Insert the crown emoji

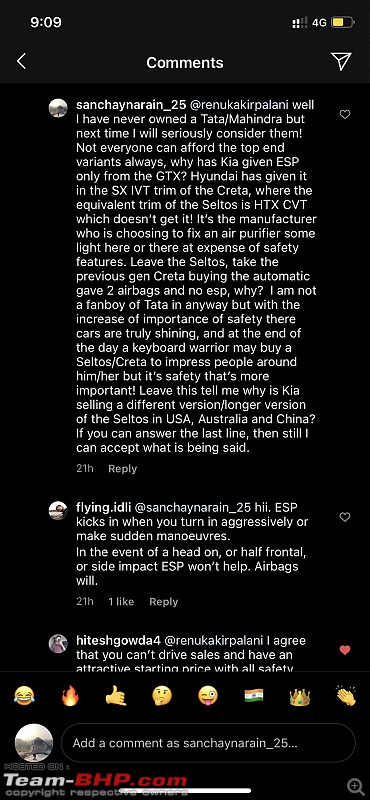300,695
